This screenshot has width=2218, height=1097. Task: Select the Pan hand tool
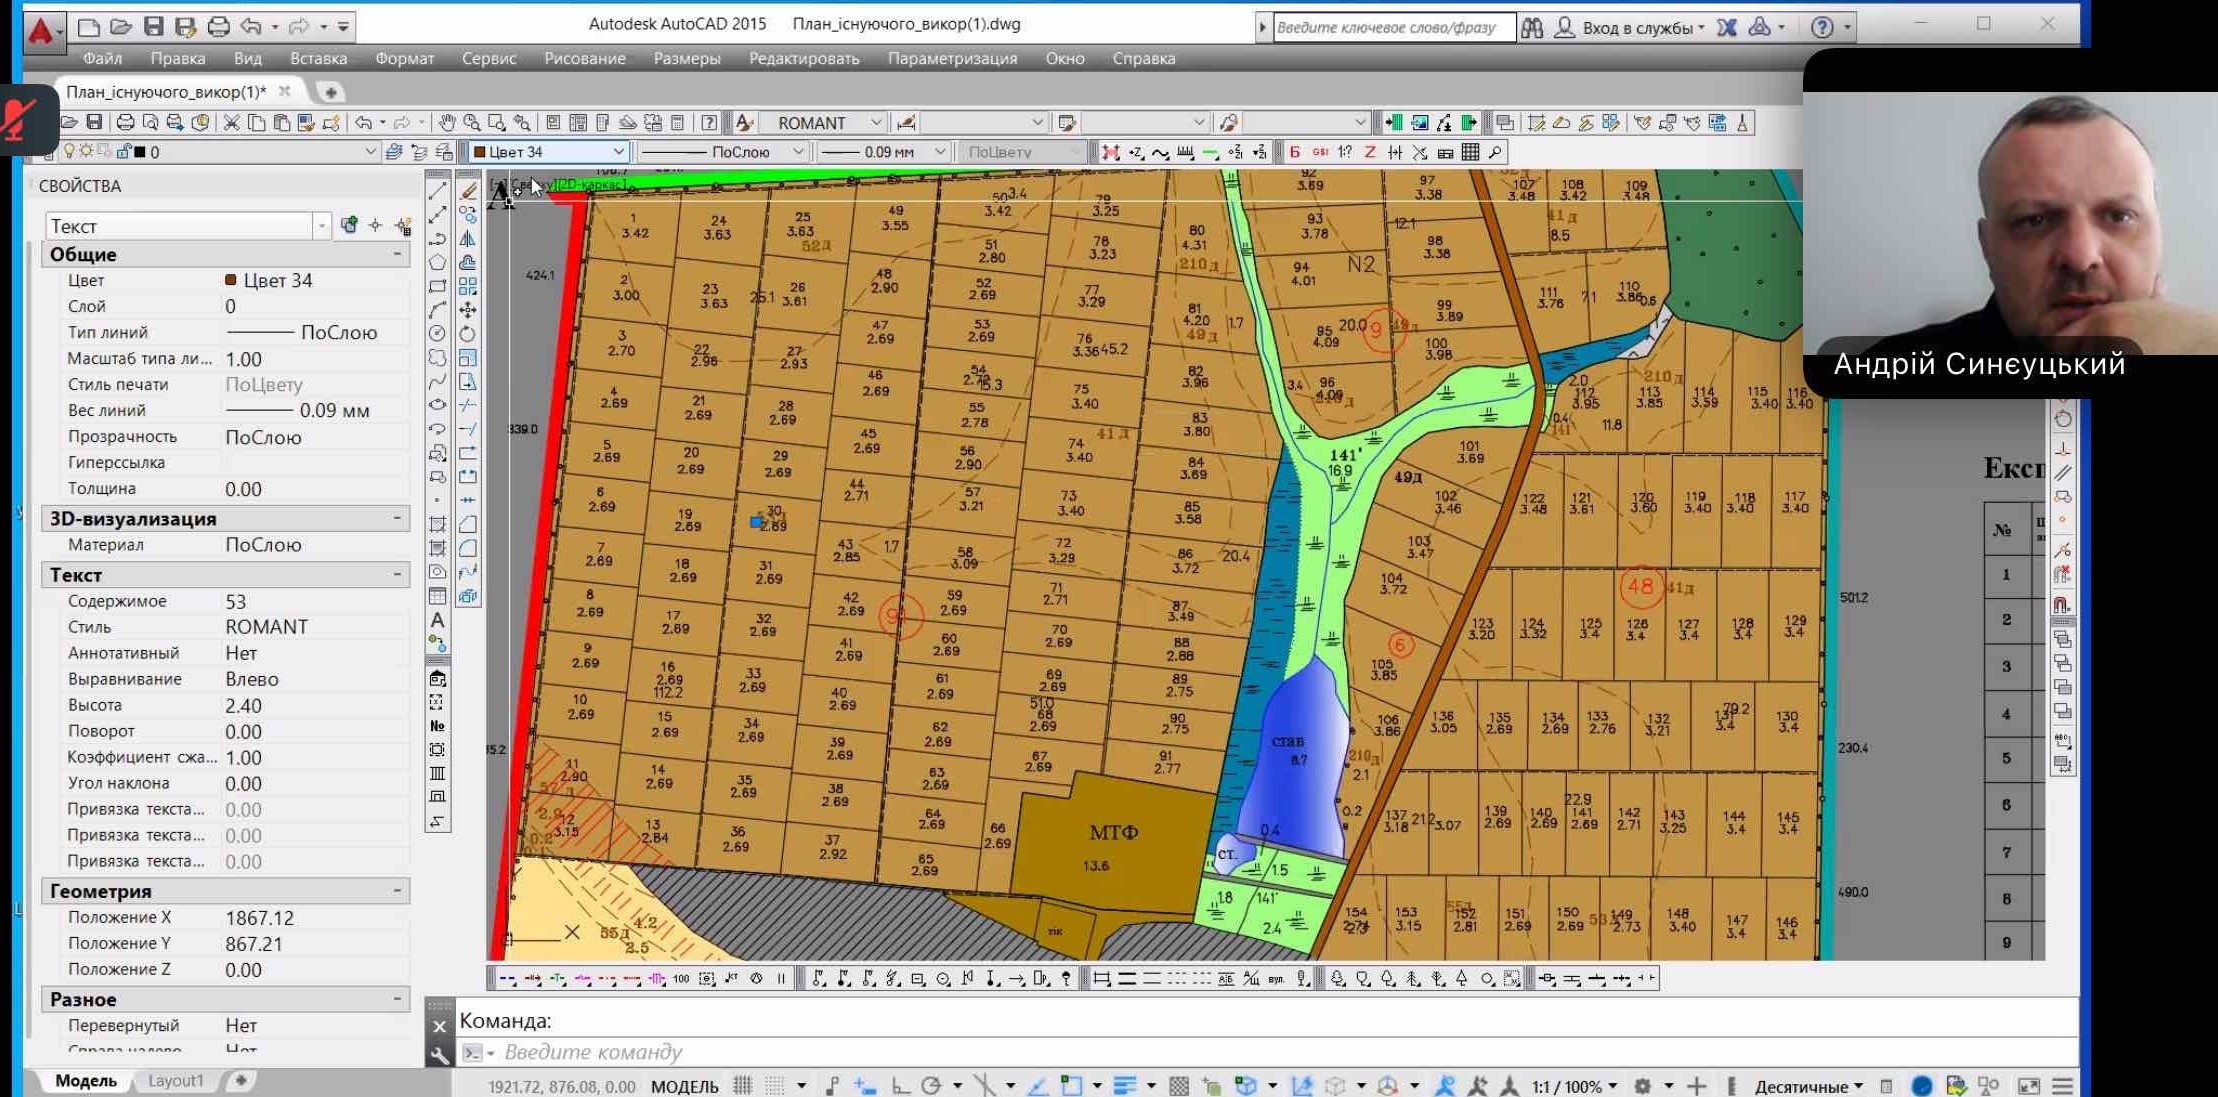click(x=446, y=122)
